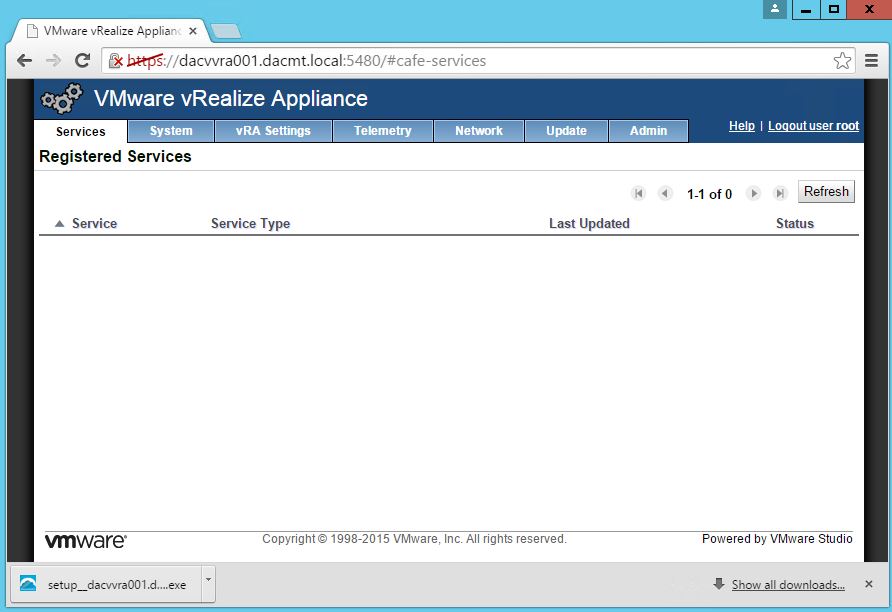Open the downloaded setup exe file
The width and height of the screenshot is (892, 612).
[x=107, y=584]
